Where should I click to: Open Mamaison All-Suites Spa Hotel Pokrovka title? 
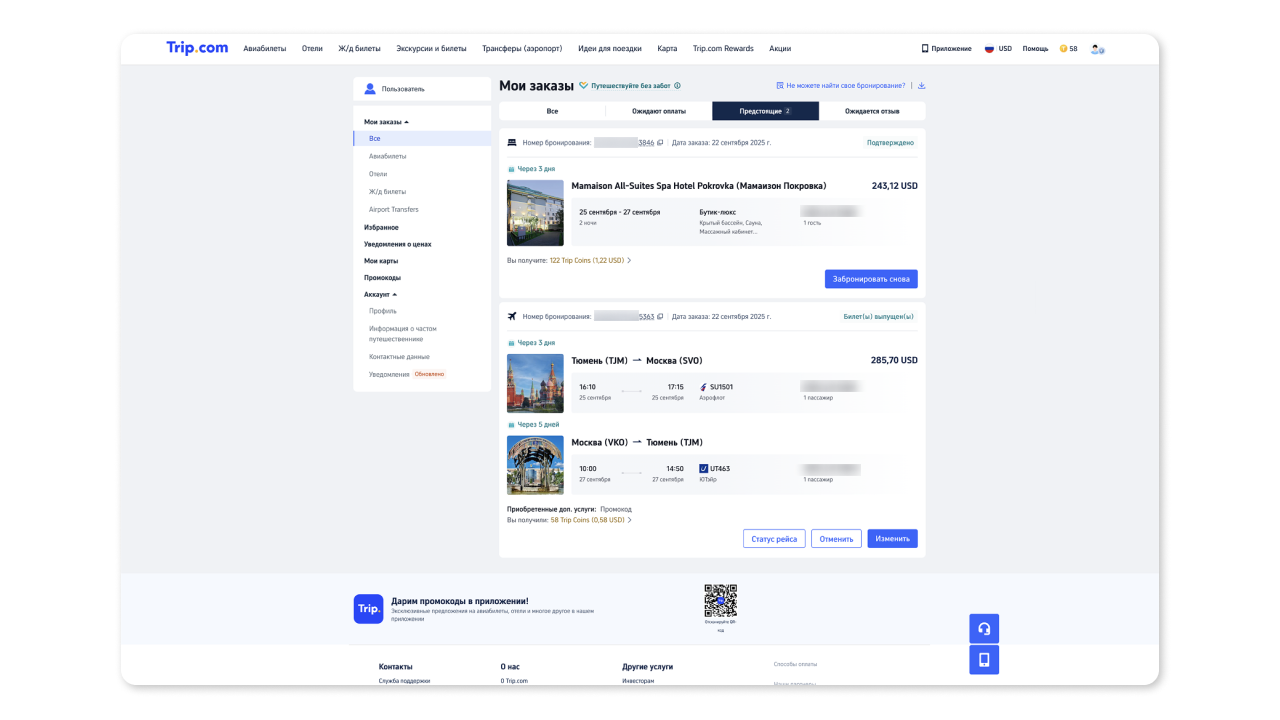pos(699,186)
